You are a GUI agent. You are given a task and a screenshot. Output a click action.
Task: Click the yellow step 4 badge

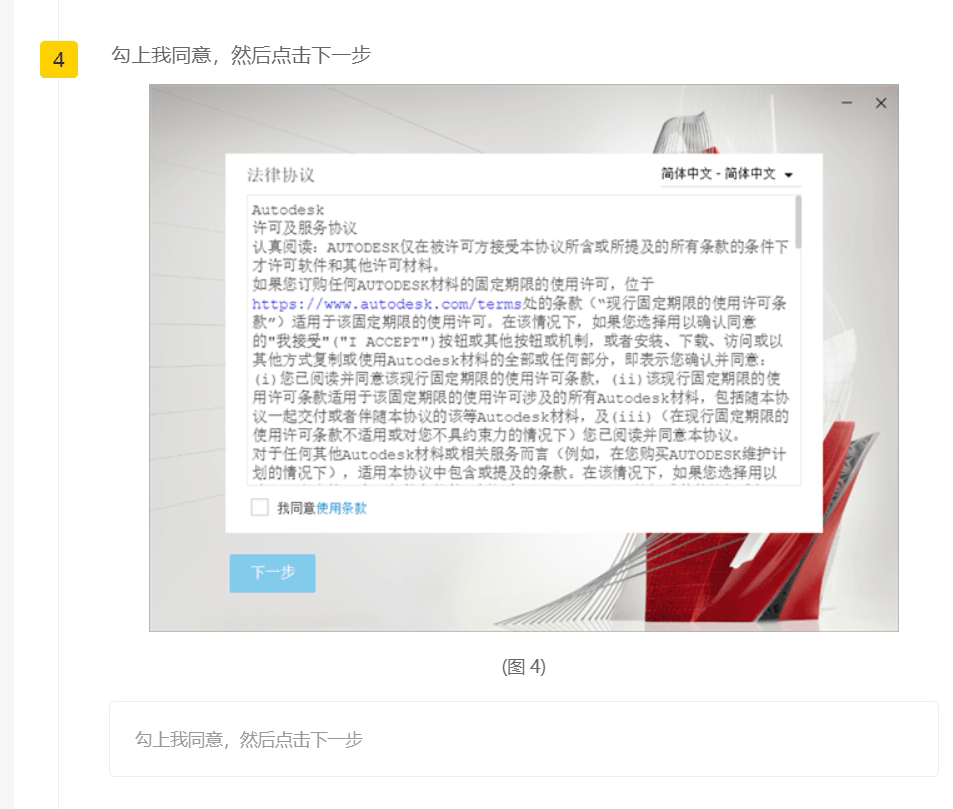[58, 60]
